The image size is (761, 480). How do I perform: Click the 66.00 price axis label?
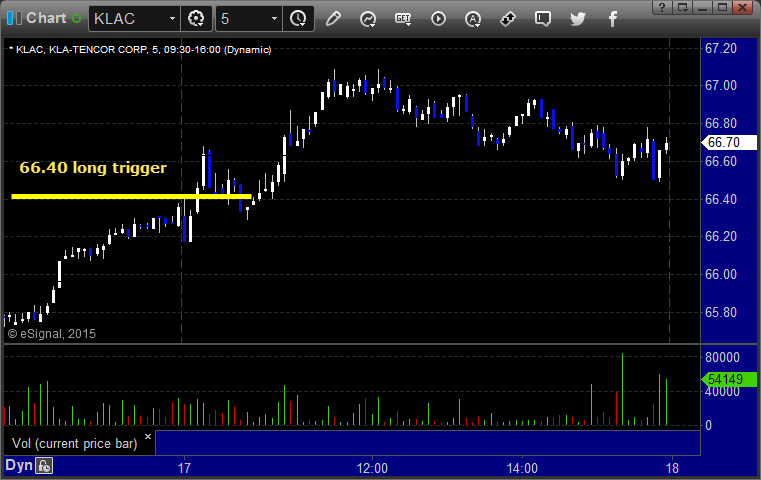(x=721, y=274)
